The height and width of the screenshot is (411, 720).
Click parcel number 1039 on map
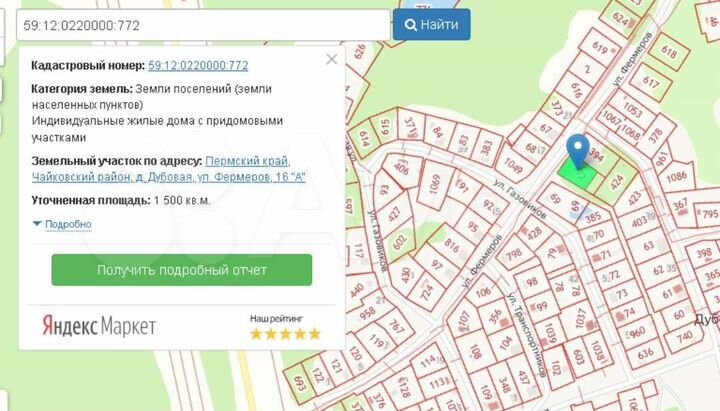pos(550,333)
